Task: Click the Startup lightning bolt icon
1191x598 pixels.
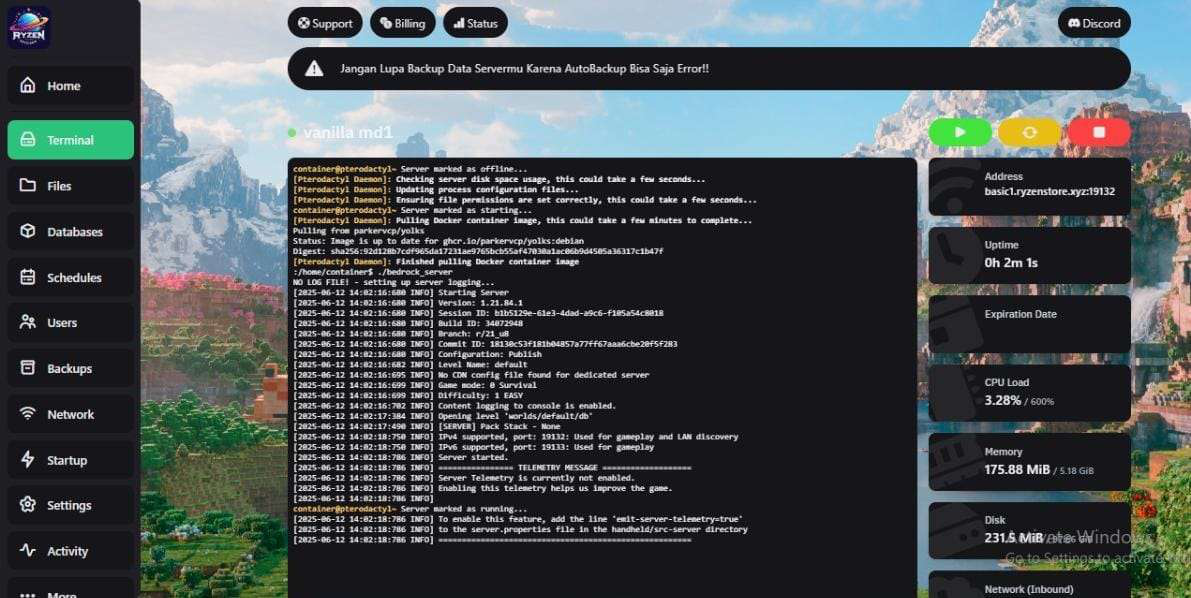Action: 28,460
